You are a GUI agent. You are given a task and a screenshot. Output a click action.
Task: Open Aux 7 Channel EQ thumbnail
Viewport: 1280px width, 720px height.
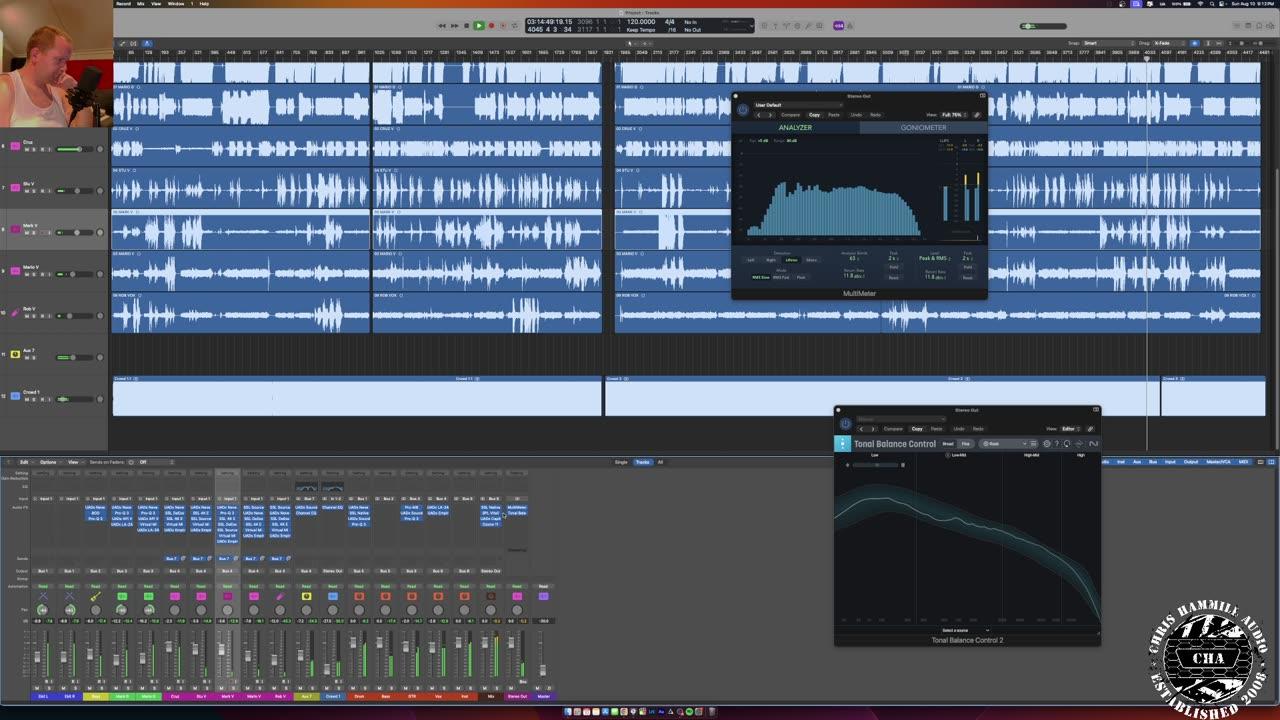[306, 487]
